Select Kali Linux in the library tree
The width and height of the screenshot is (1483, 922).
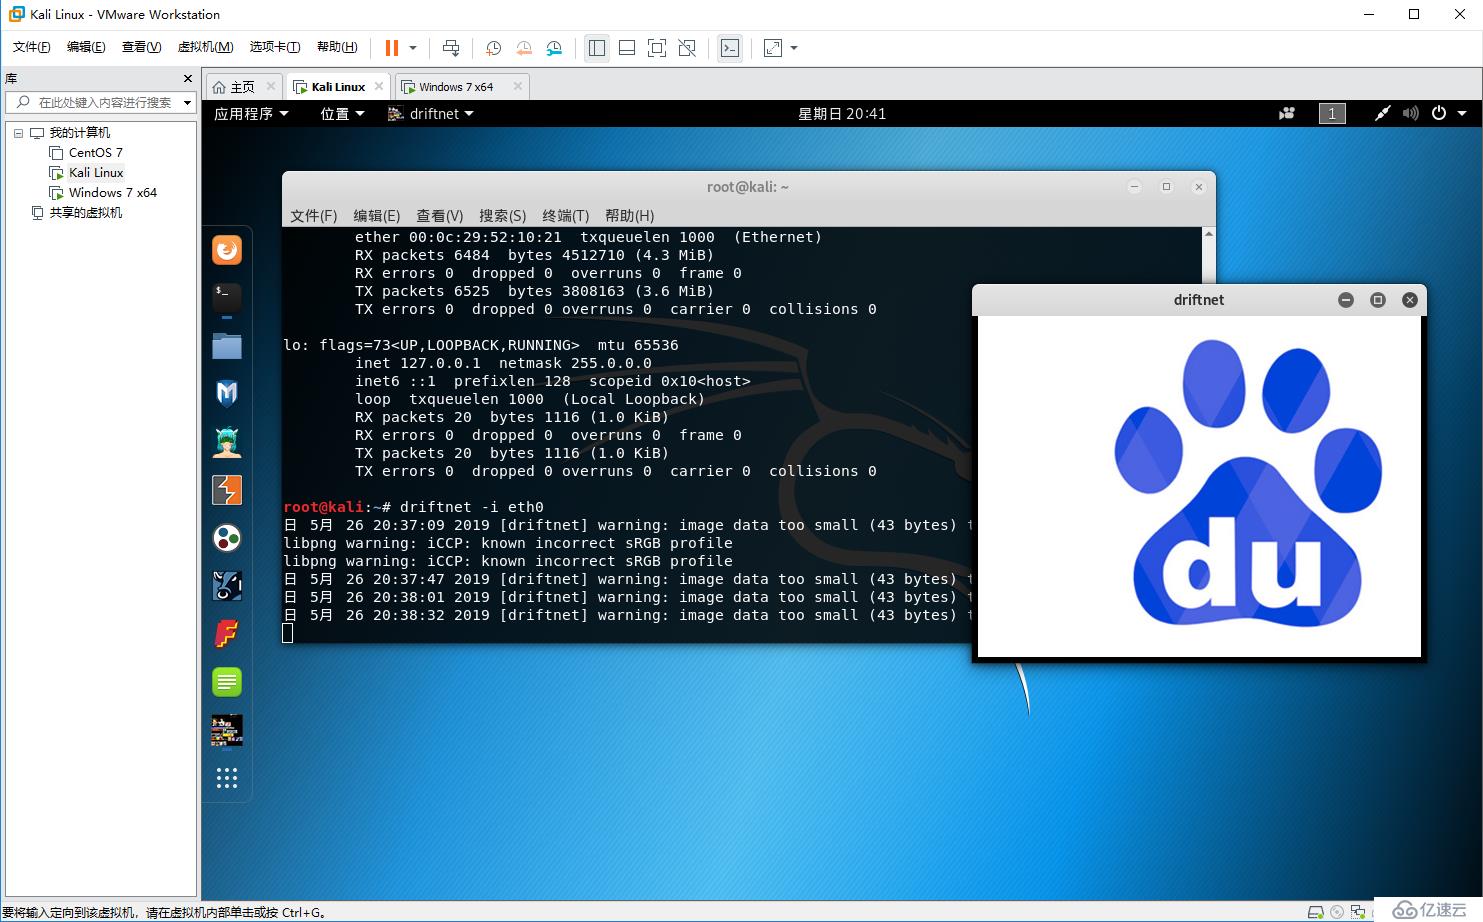pos(96,173)
